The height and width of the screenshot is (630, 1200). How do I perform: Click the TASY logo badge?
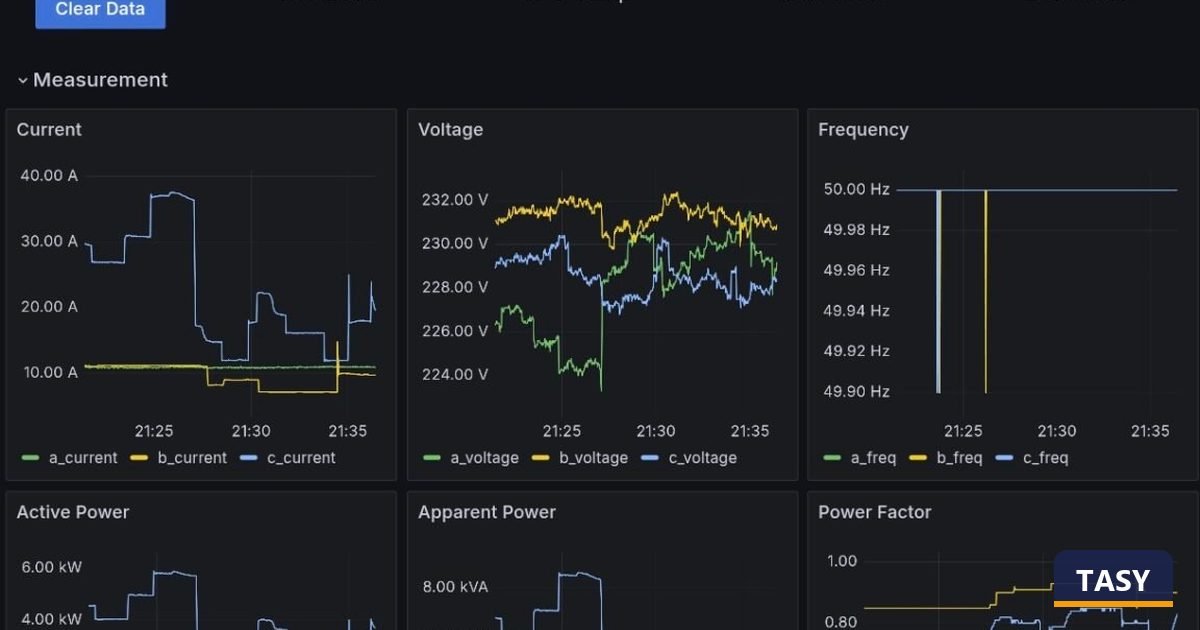tap(1113, 580)
